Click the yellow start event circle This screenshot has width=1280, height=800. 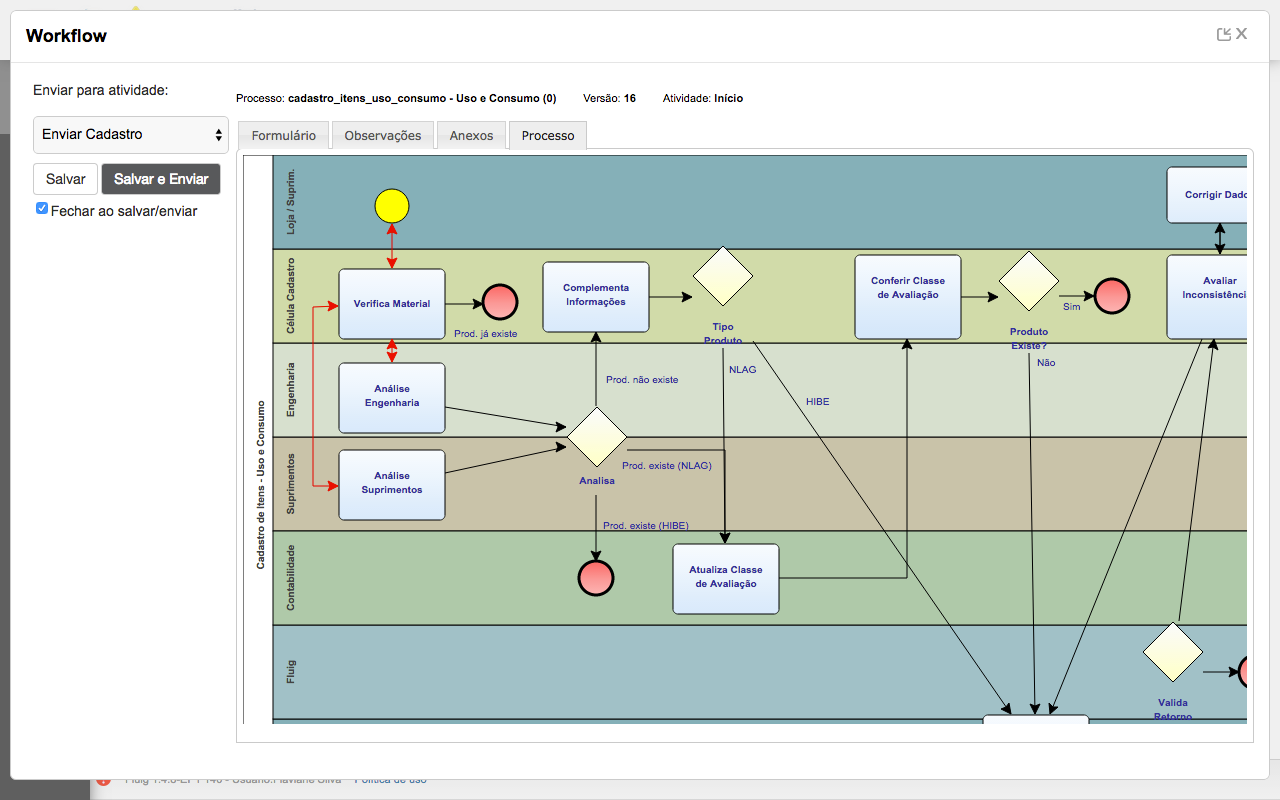point(392,206)
